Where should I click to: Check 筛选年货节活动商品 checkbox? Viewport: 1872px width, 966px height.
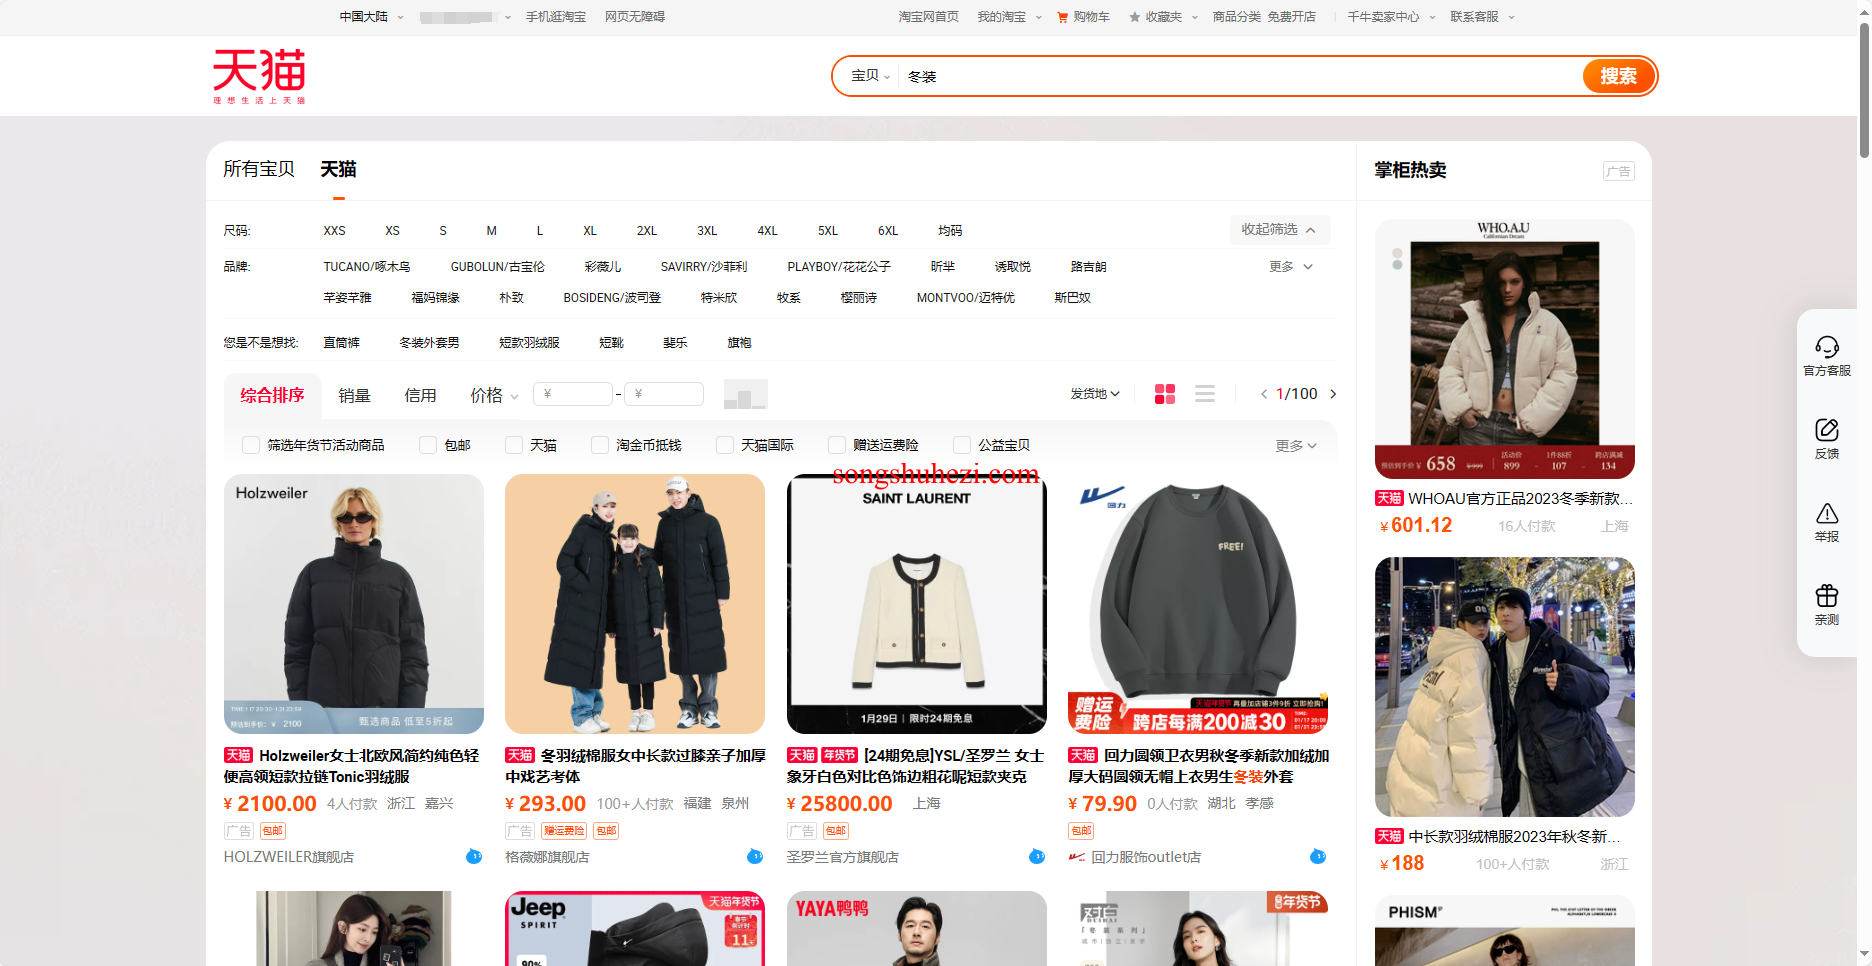tap(251, 445)
